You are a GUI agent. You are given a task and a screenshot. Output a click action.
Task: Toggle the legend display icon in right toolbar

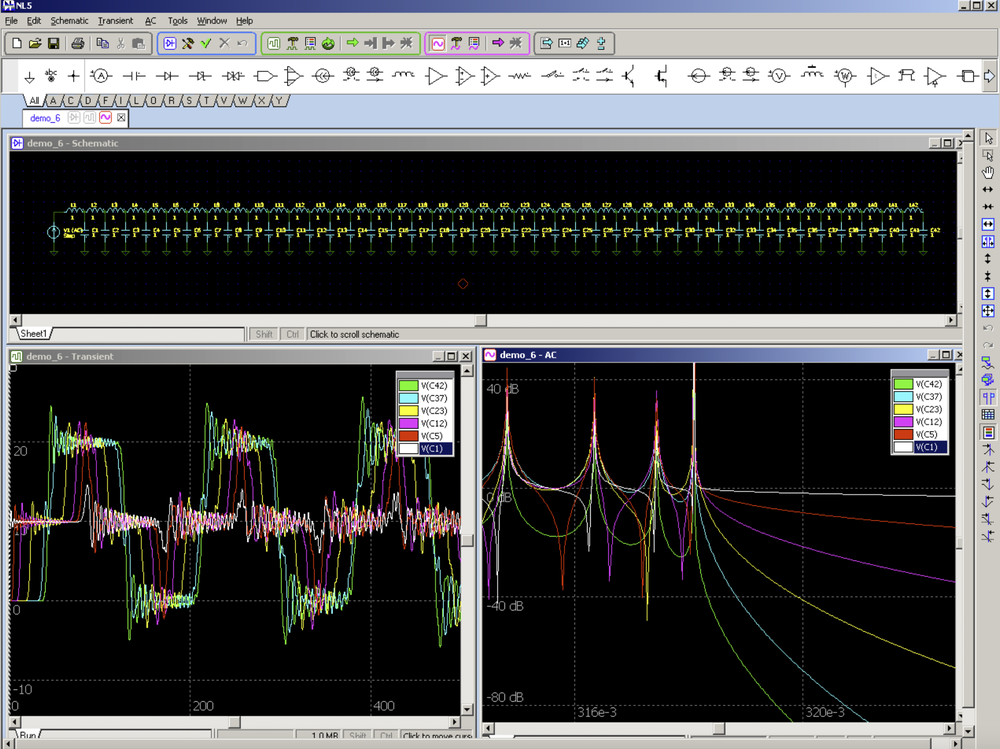pos(988,432)
